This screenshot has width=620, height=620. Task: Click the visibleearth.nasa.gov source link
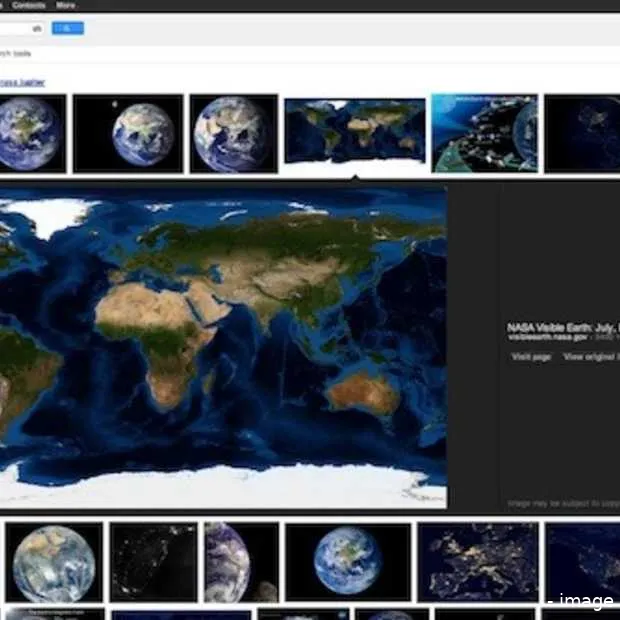548,337
